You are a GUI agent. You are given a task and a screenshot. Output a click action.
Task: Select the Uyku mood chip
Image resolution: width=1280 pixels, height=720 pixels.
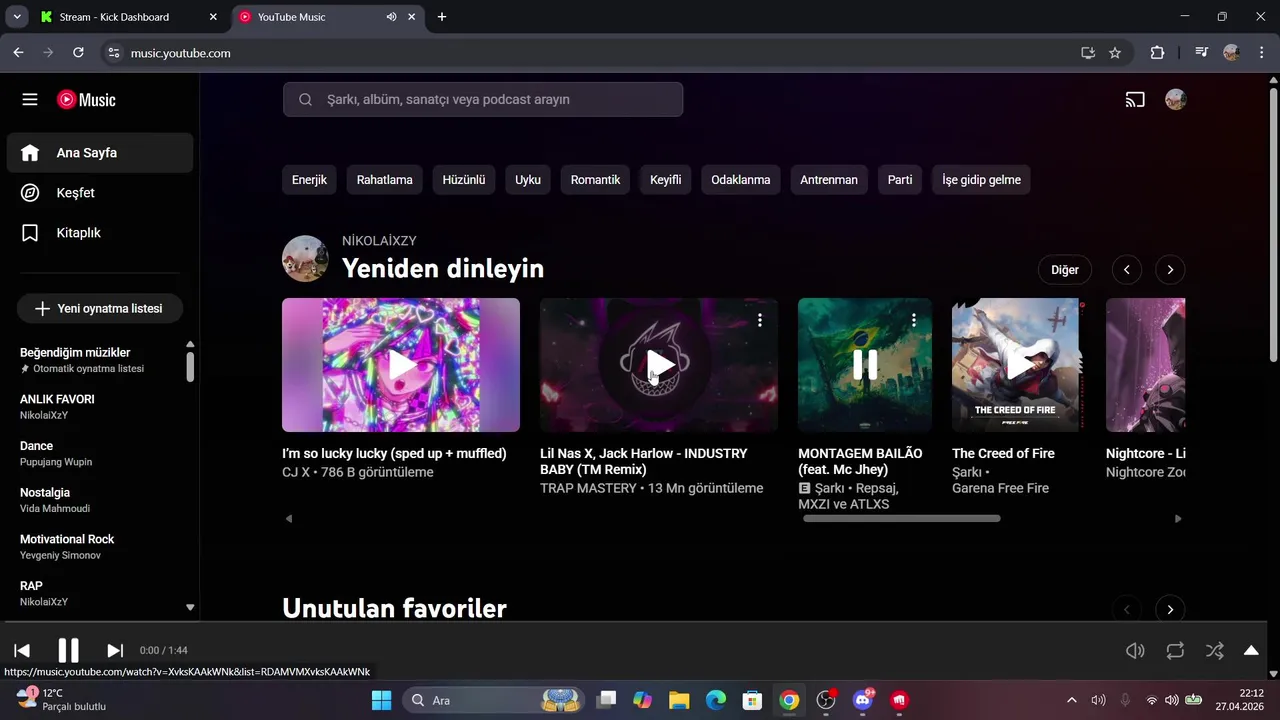pos(528,180)
